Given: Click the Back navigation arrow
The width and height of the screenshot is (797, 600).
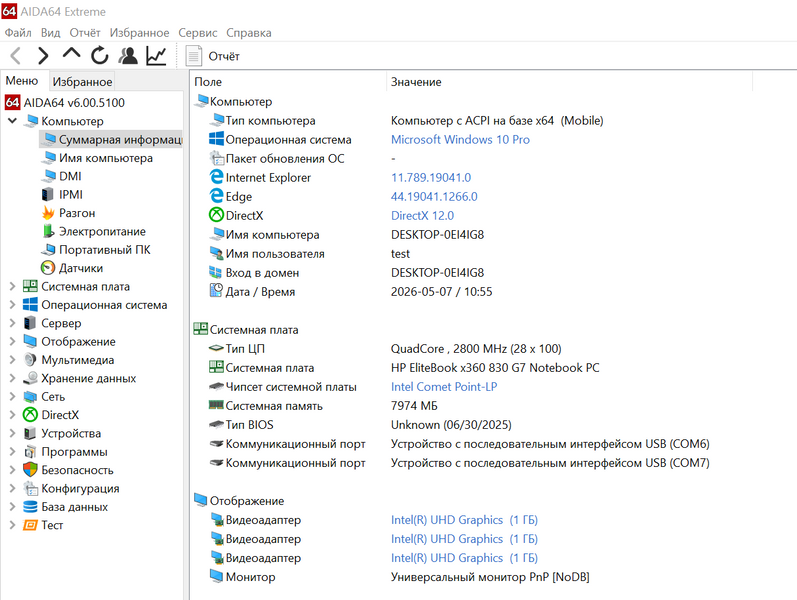Looking at the screenshot, I should 16,55.
